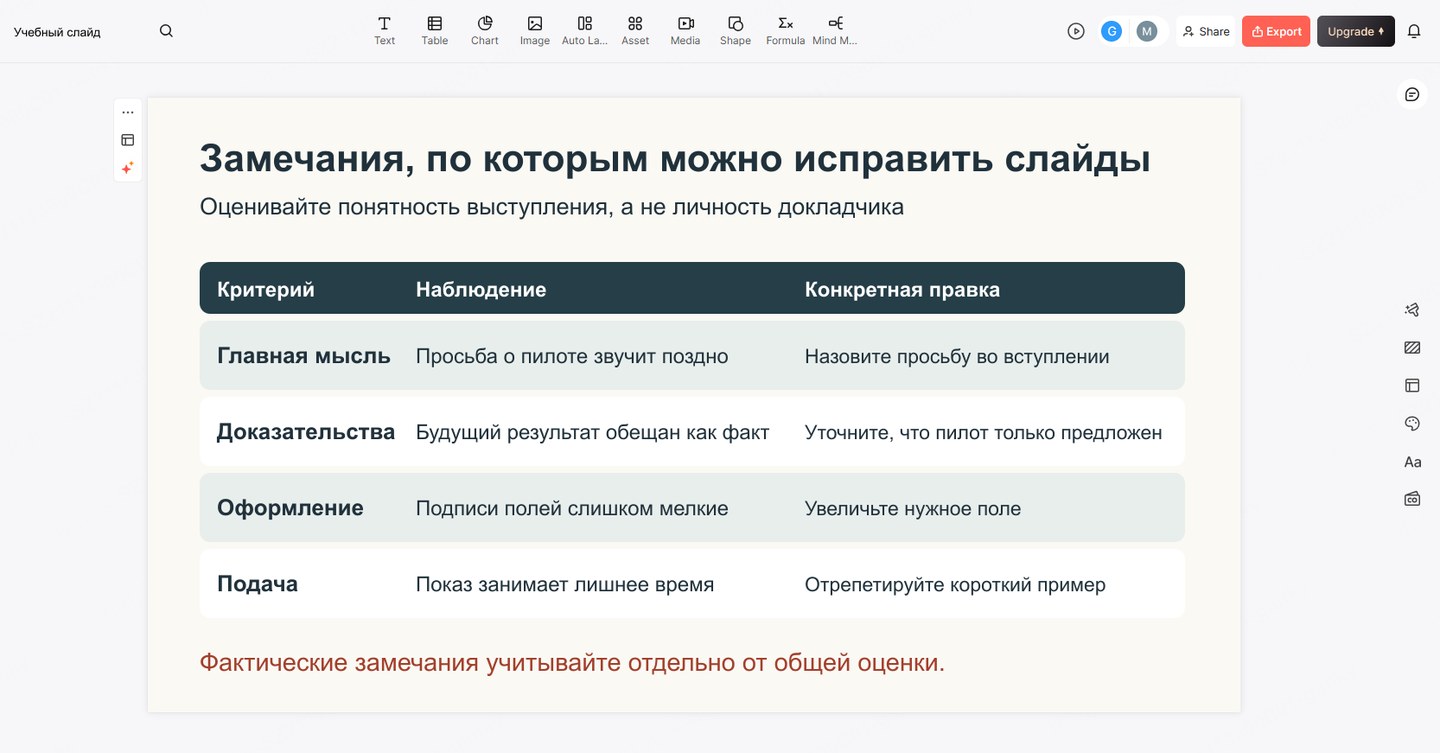Open the striped background icon in right sidebar
Screen dimensions: 1440x753
(1412, 348)
